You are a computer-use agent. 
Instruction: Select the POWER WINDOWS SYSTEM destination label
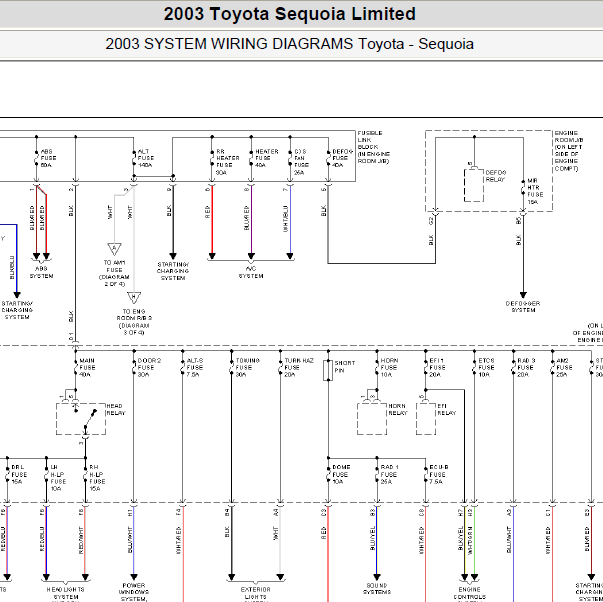(x=134, y=592)
